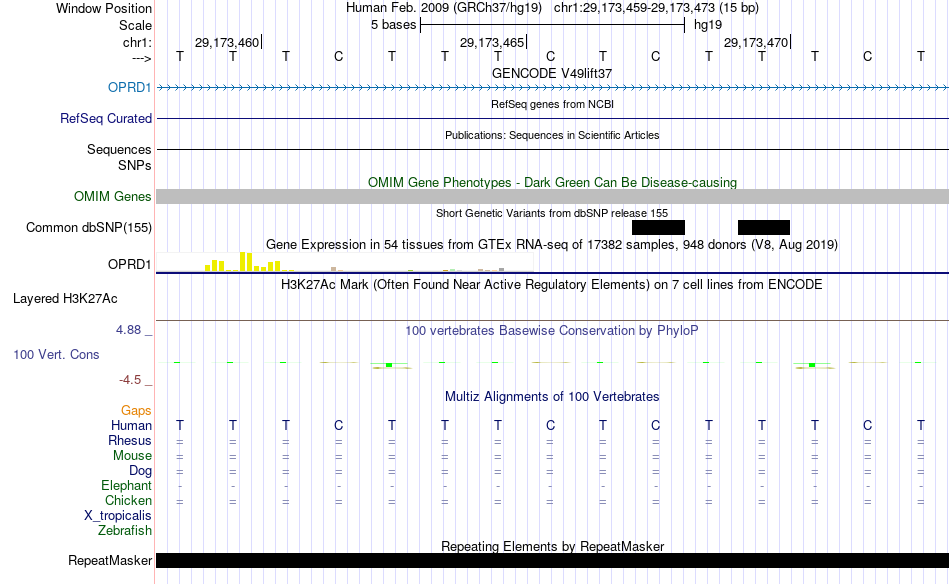Click the SNPs track label
The image size is (950, 584).
click(135, 165)
